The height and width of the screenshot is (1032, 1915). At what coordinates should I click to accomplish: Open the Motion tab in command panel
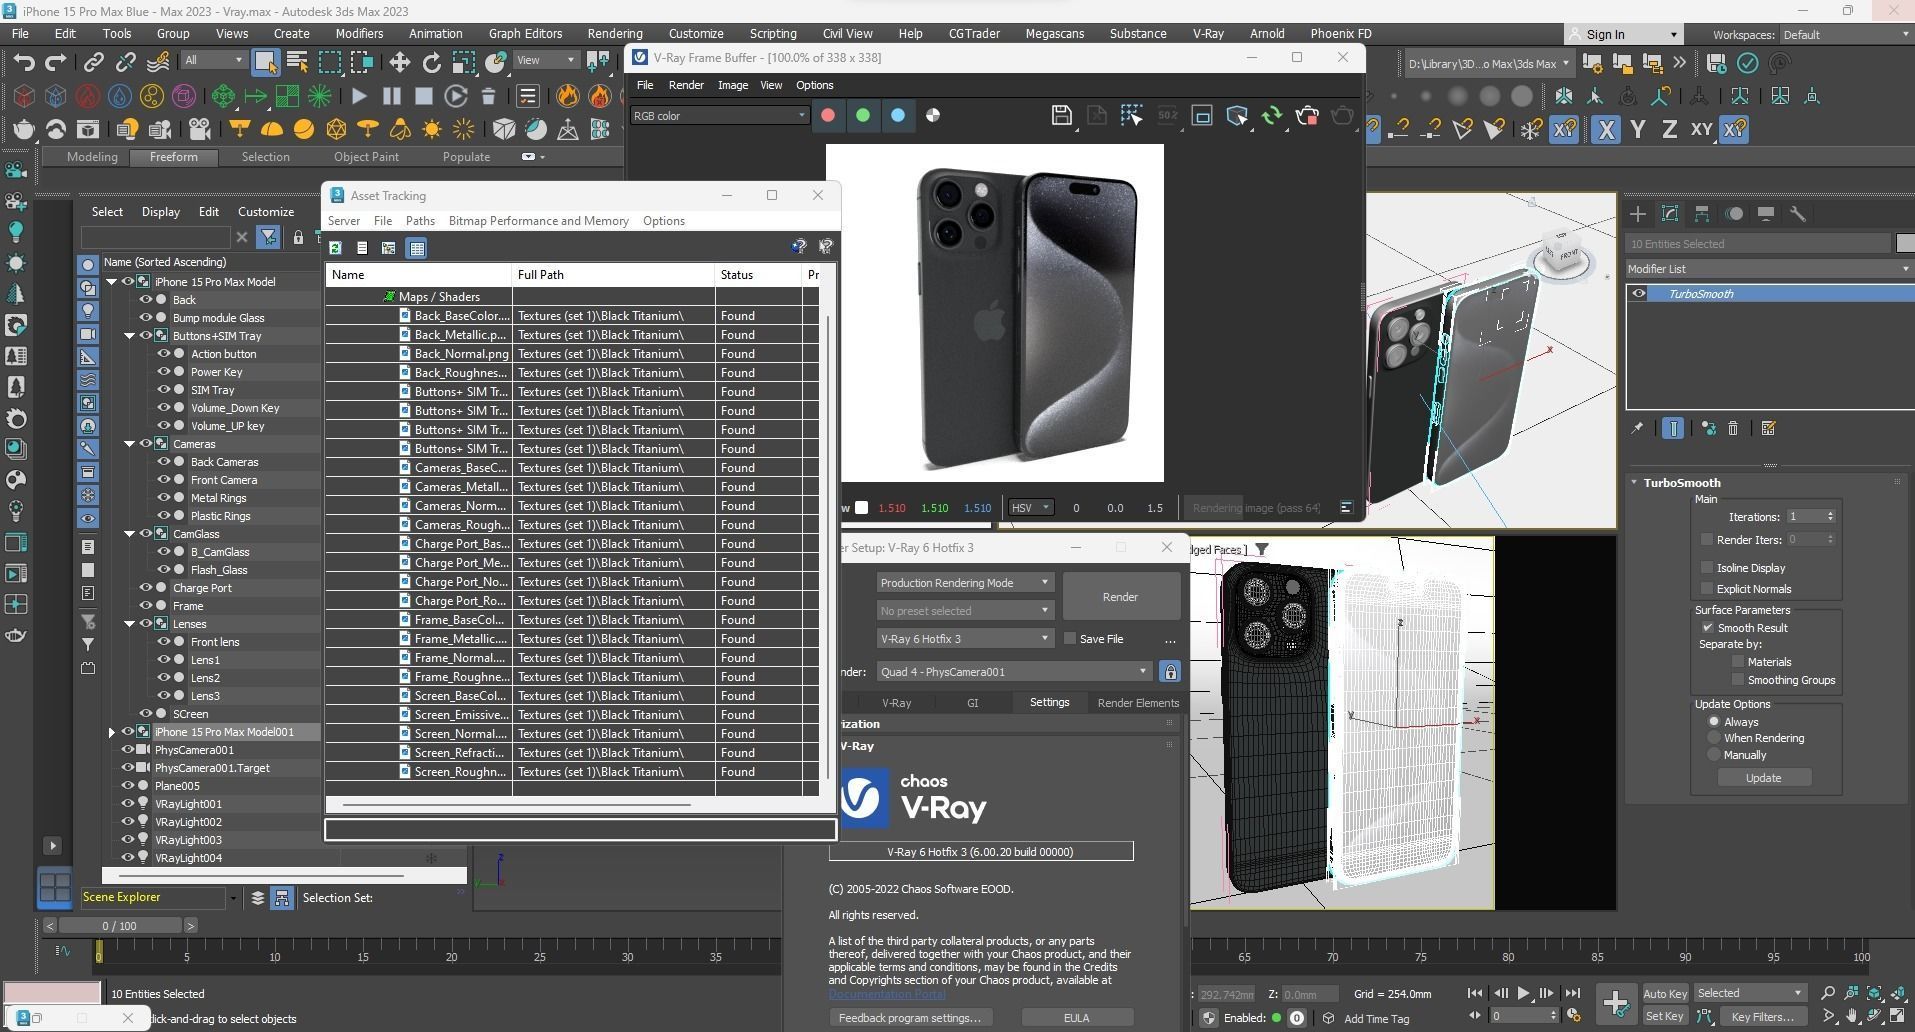[1734, 214]
